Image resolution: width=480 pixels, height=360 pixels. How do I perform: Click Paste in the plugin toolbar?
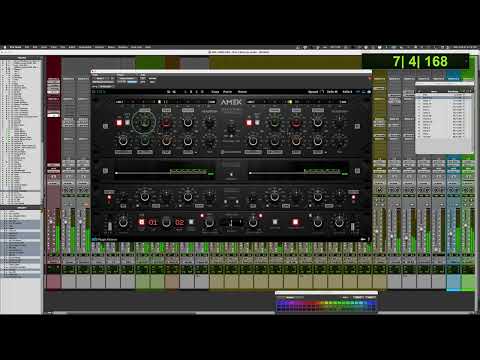pos(227,92)
